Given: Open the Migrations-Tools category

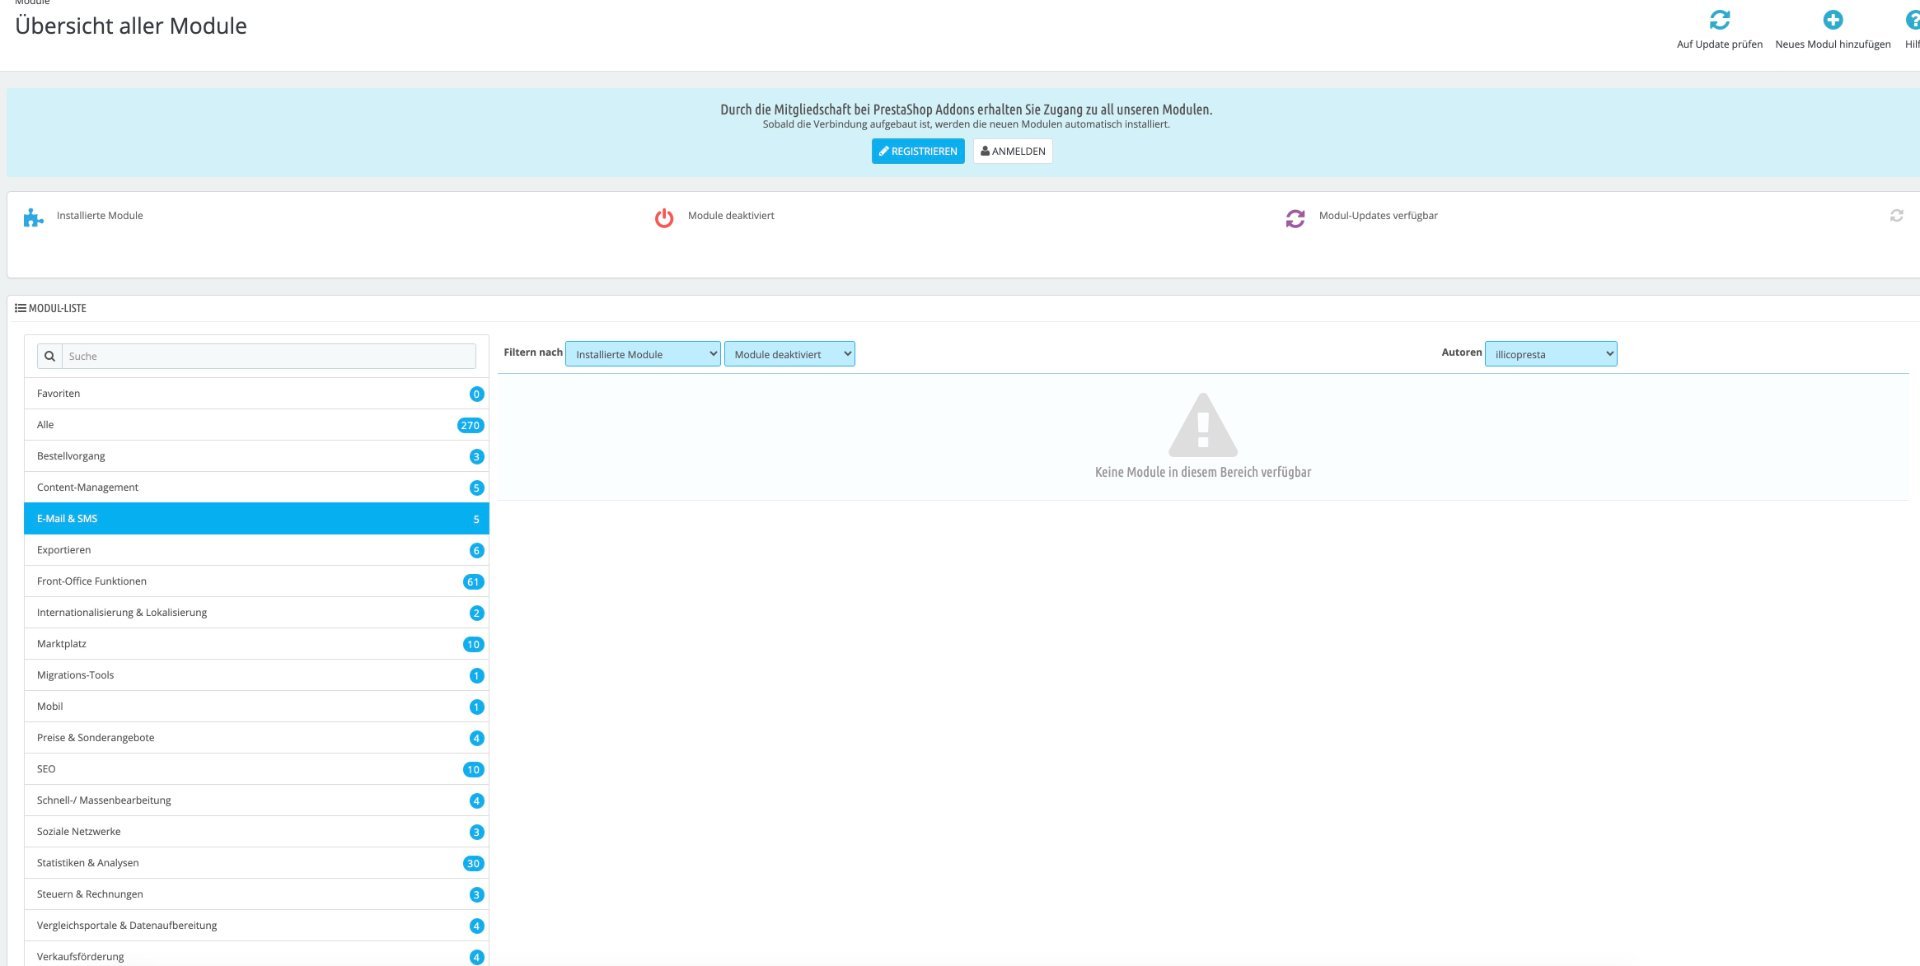Looking at the screenshot, I should tap(257, 675).
